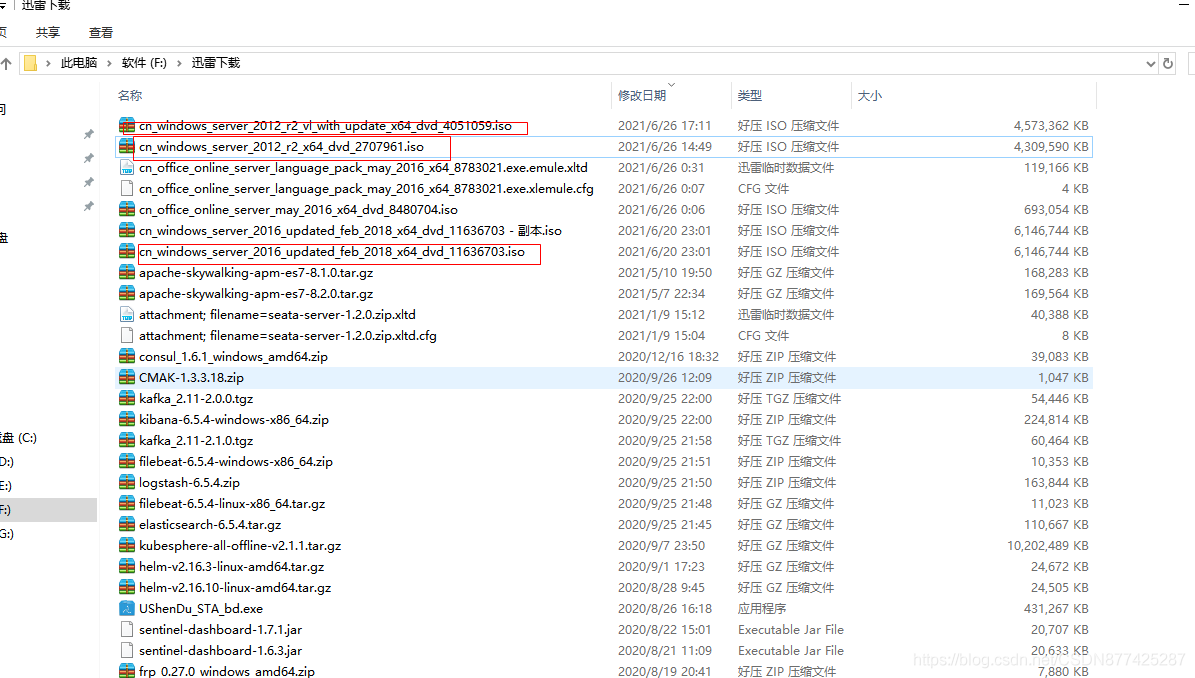Select the highlighted F: drive in sidebar
This screenshot has width=1195, height=678.
(48, 510)
